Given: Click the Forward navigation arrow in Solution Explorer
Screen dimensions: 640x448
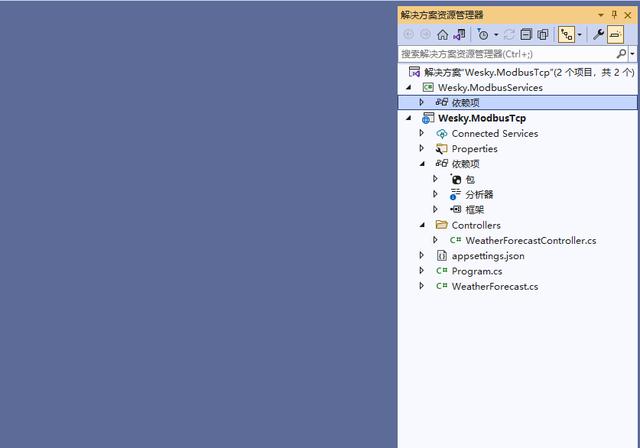Looking at the screenshot, I should [425, 35].
